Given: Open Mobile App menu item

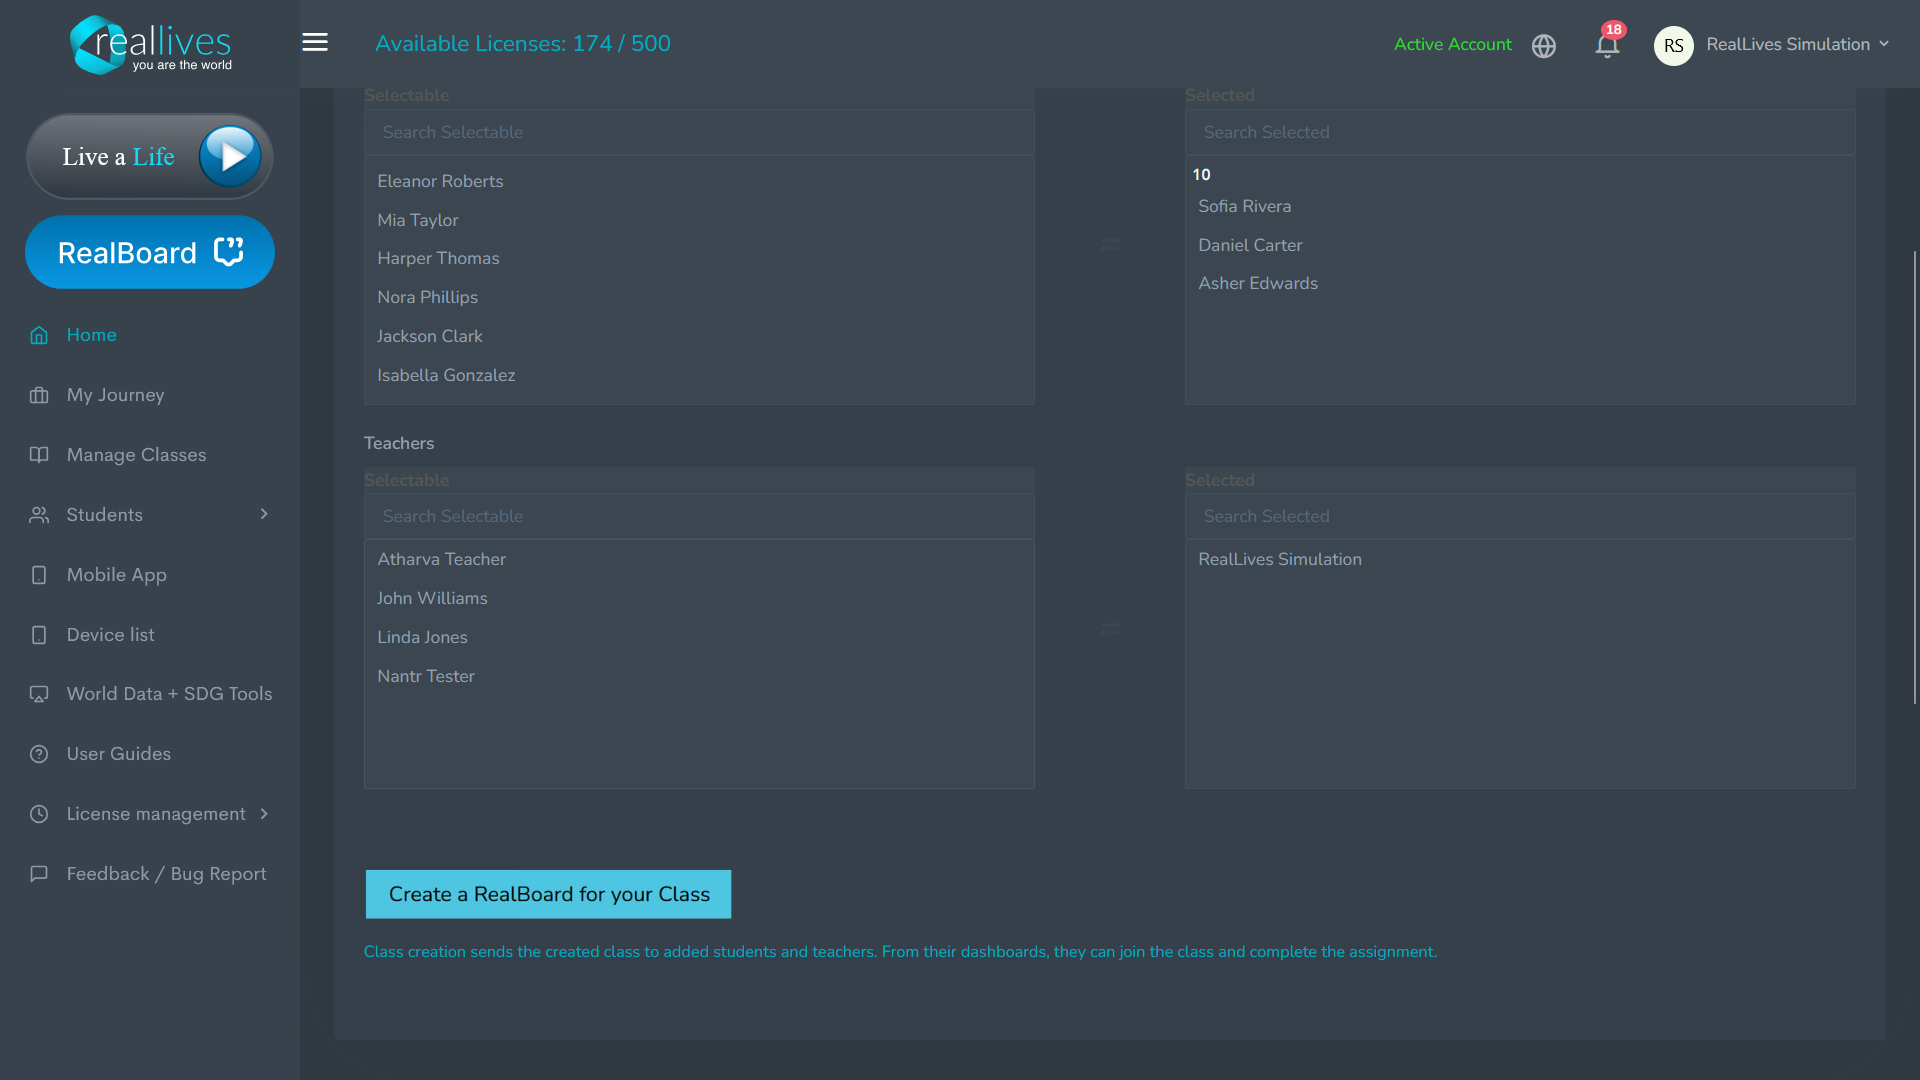Looking at the screenshot, I should pyautogui.click(x=116, y=575).
